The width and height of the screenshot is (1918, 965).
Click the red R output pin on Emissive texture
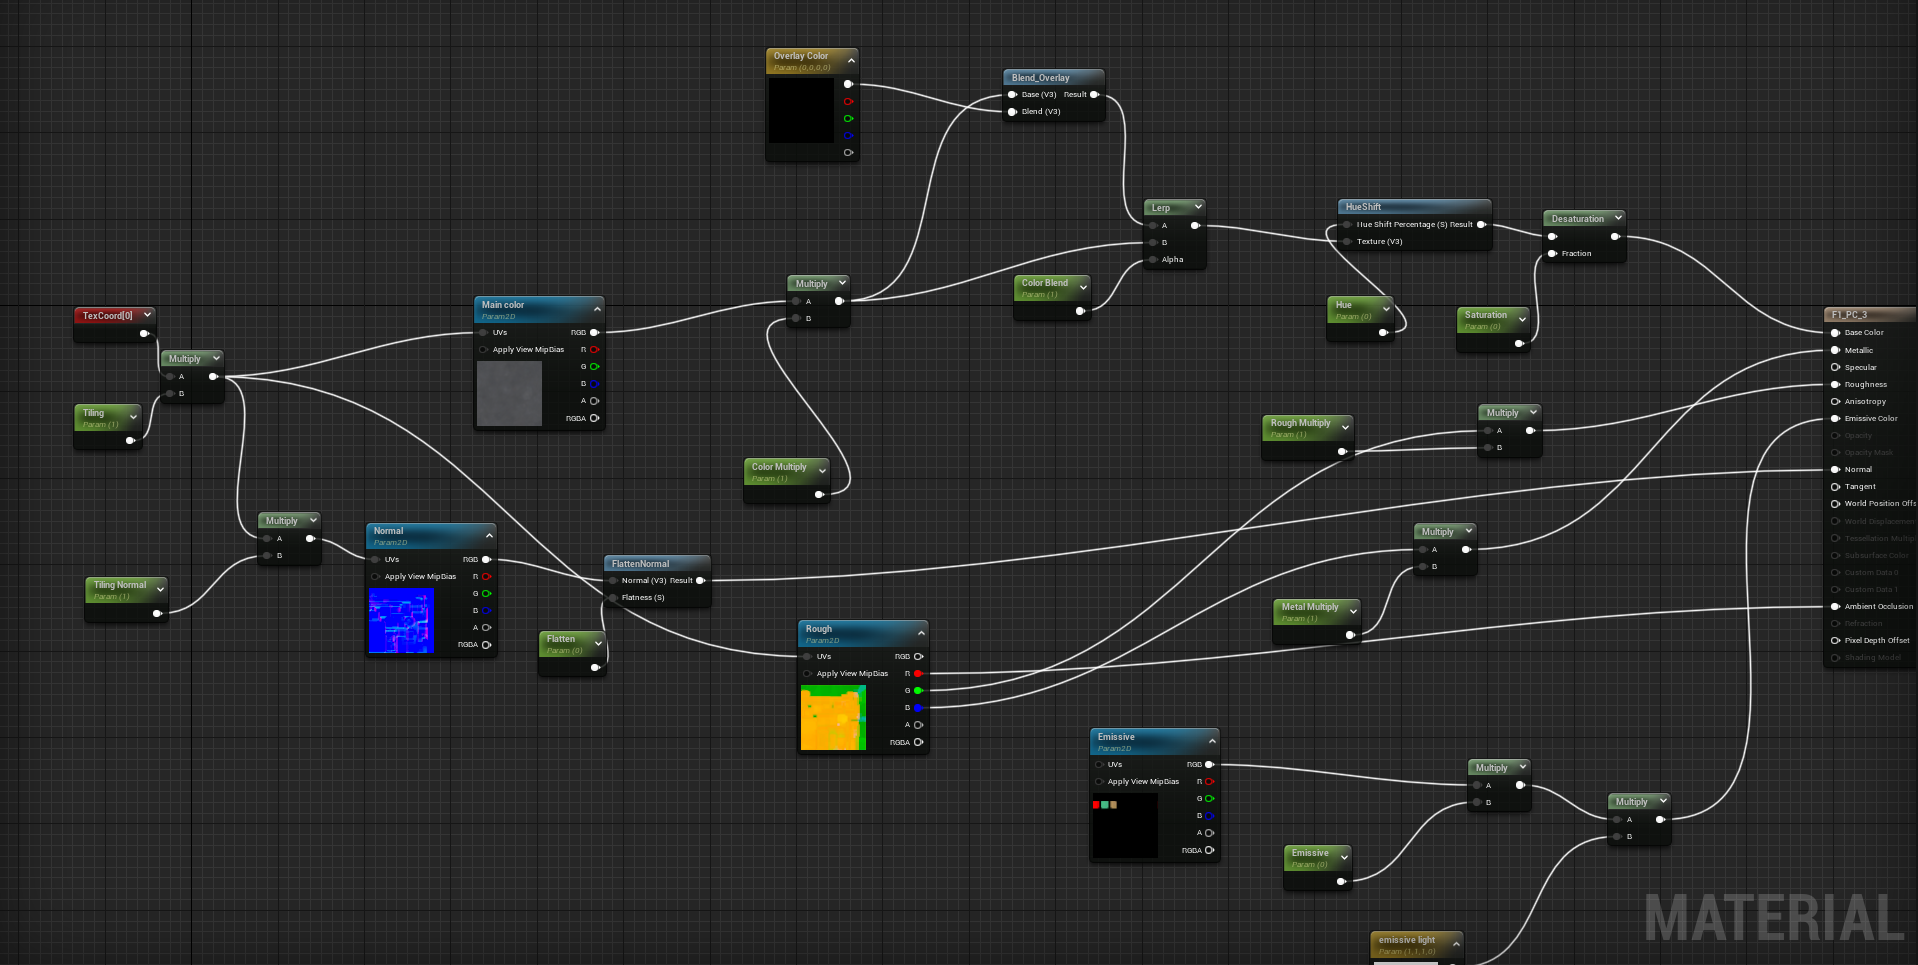1209,781
